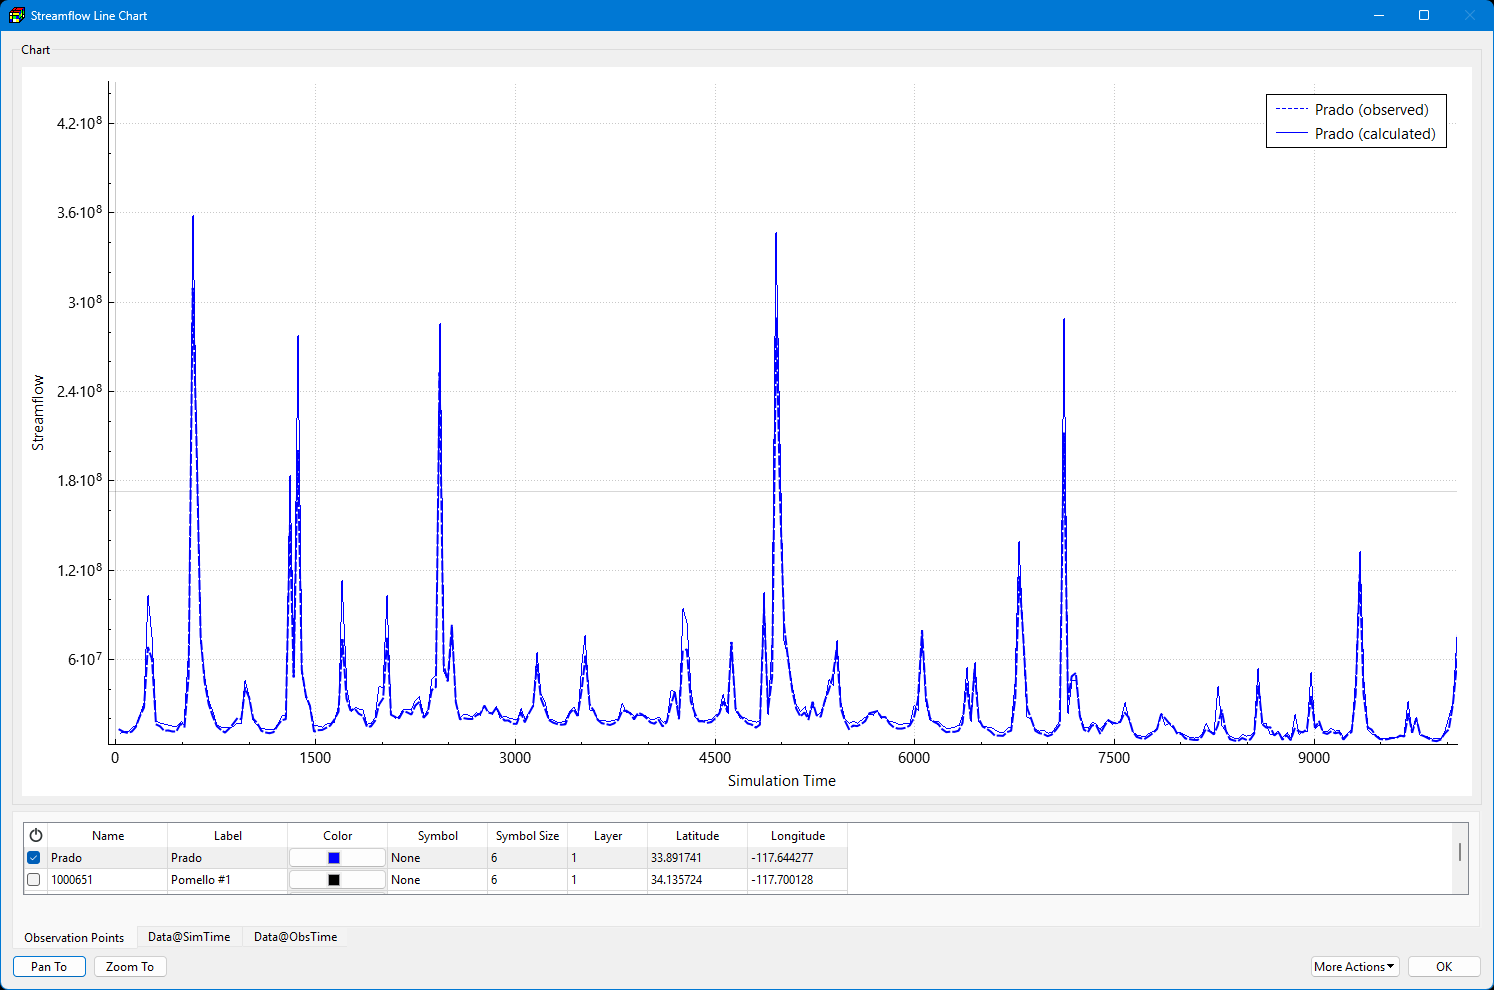Click the Symbol cell in Pomello #1 row

438,880
